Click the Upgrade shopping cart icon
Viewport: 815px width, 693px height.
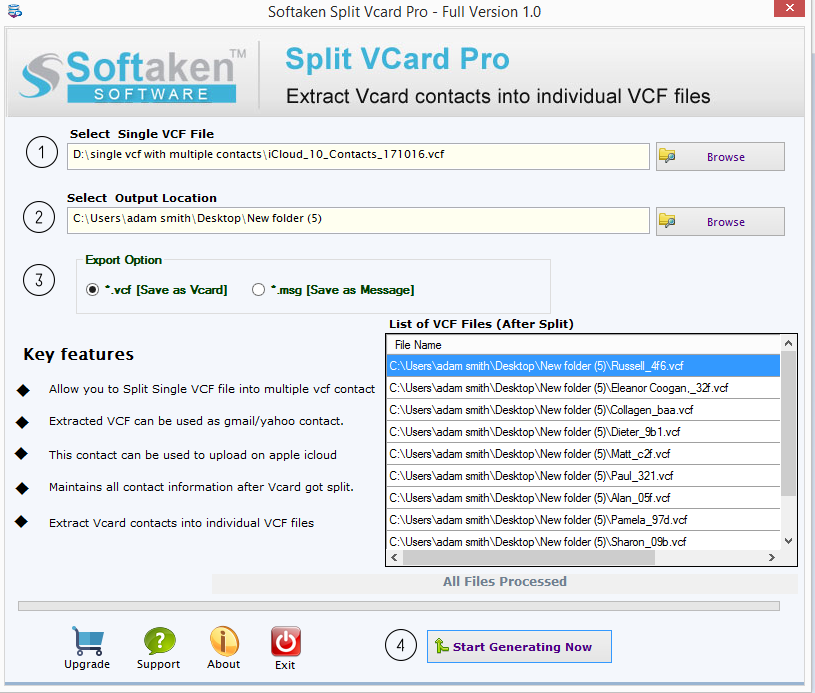pos(87,642)
